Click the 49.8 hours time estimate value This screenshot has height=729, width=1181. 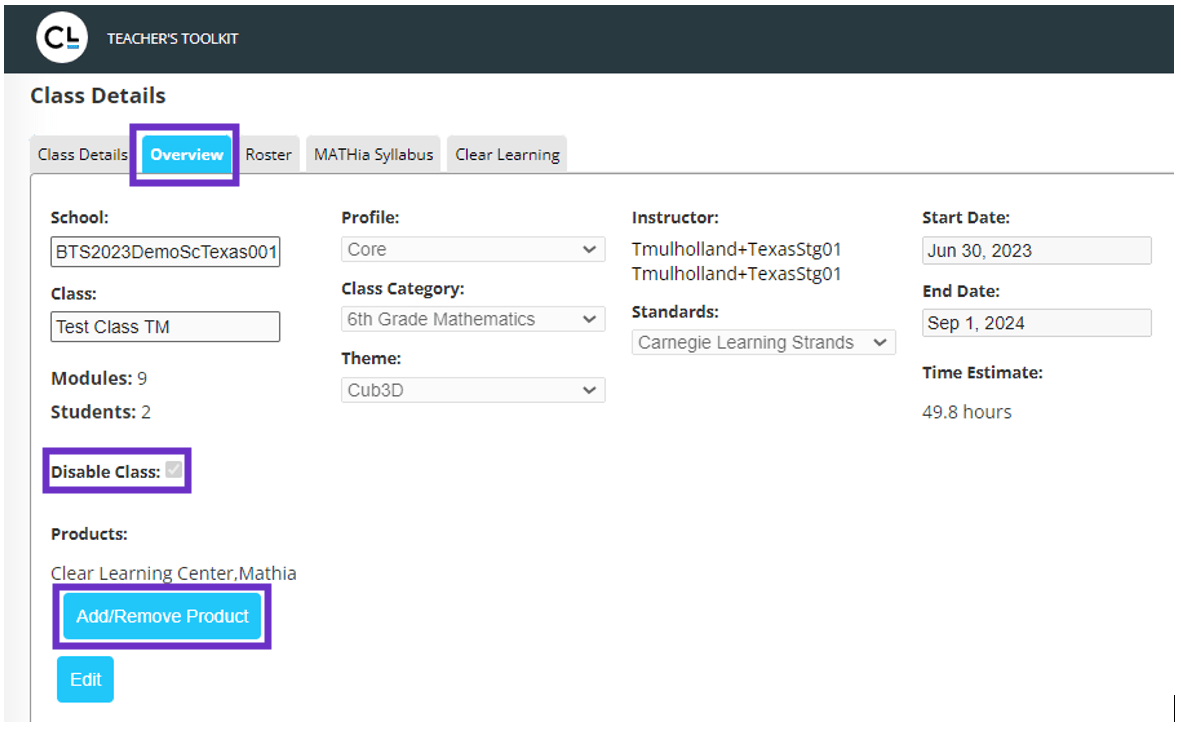966,412
